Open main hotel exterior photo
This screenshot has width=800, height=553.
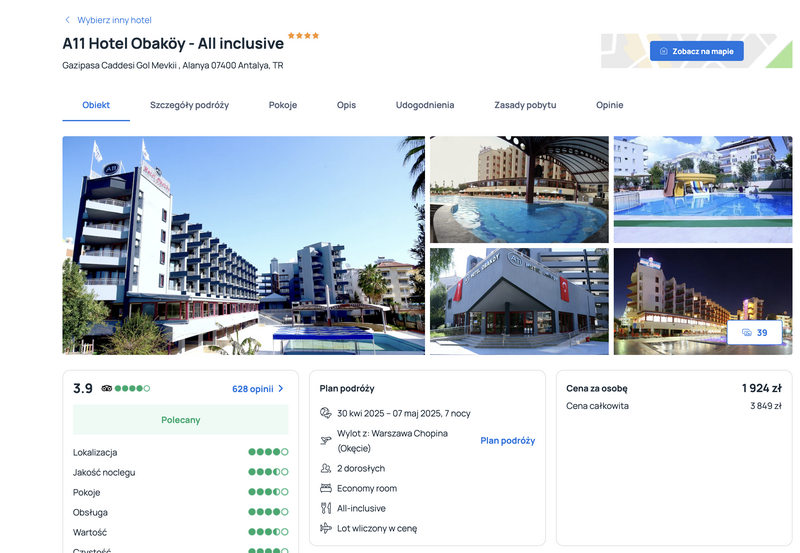(x=243, y=245)
